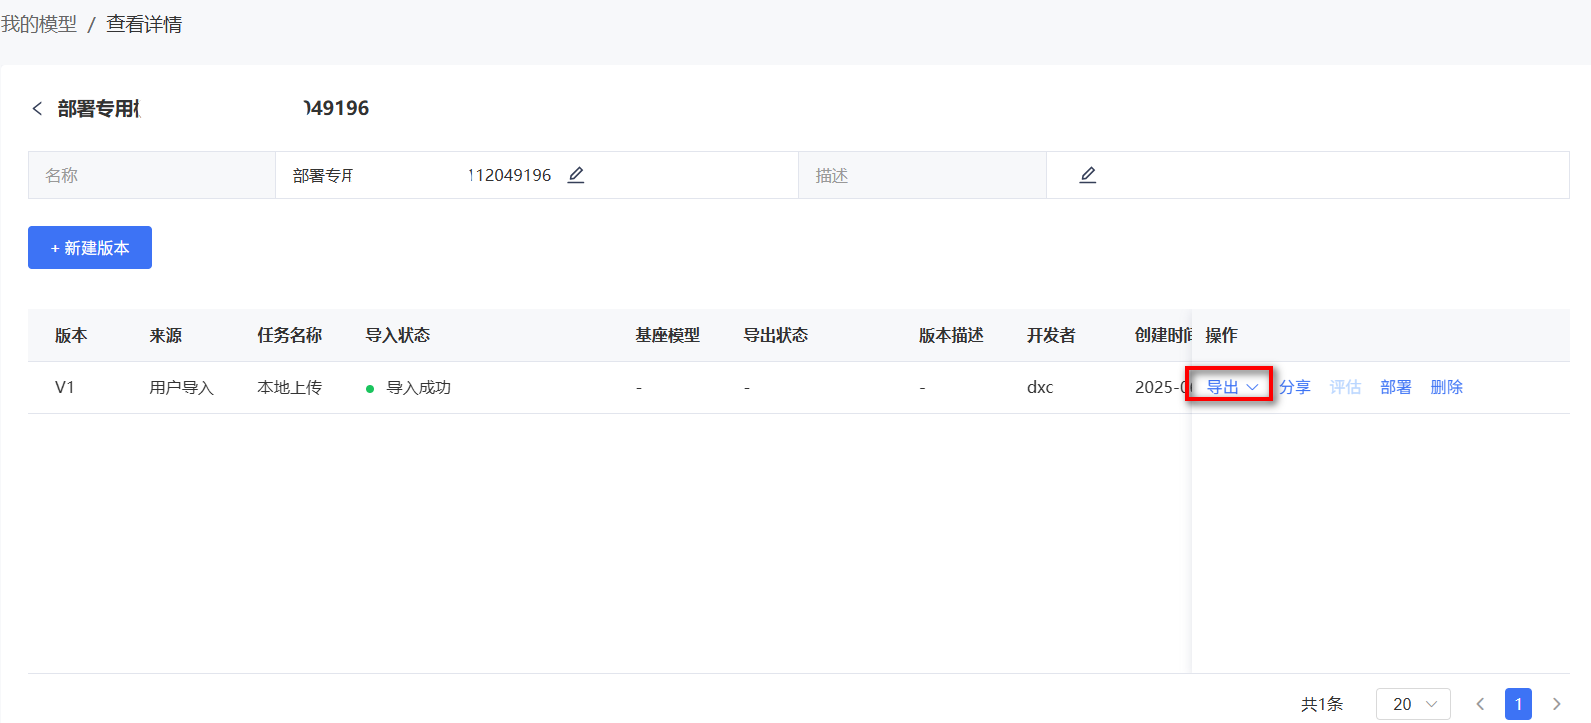Click the 我的模型 breadcrumb link
This screenshot has height=723, width=1591.
coord(39,24)
